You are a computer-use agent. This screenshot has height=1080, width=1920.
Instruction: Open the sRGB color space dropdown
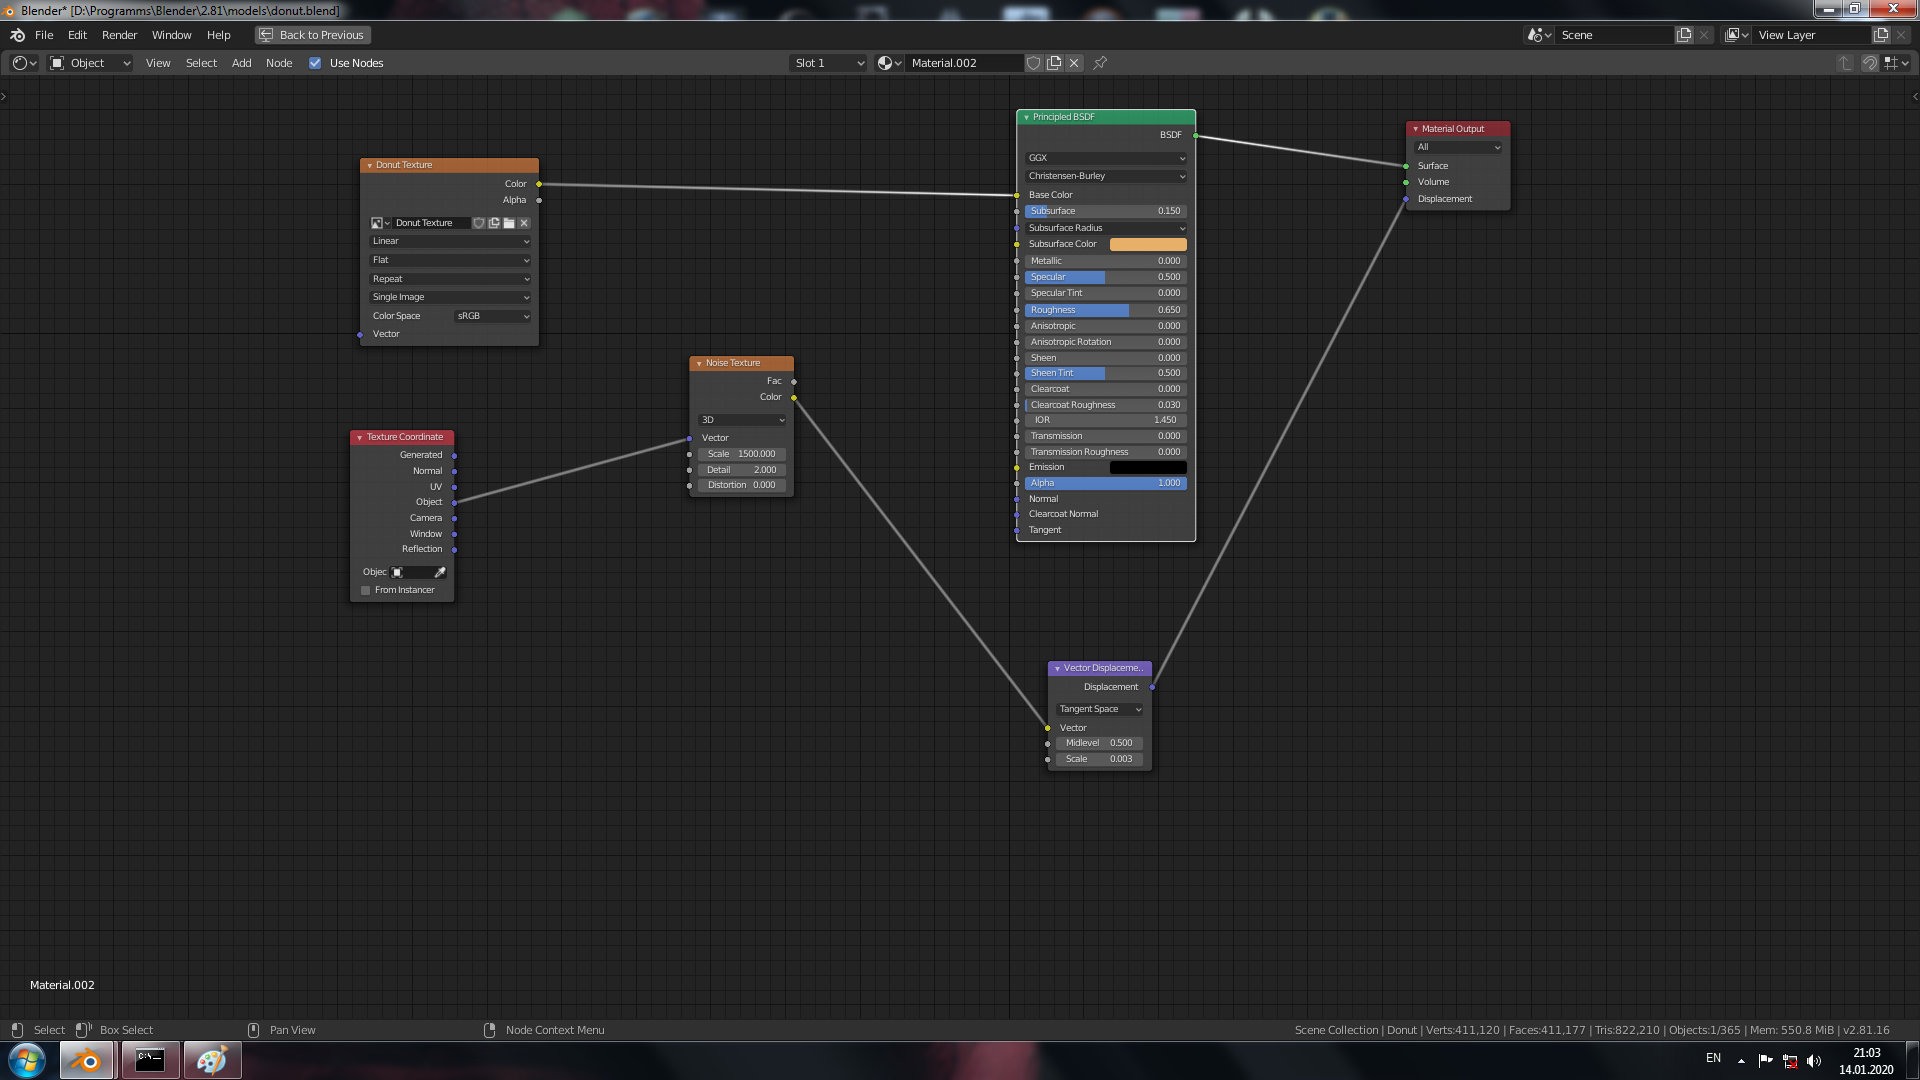click(492, 316)
